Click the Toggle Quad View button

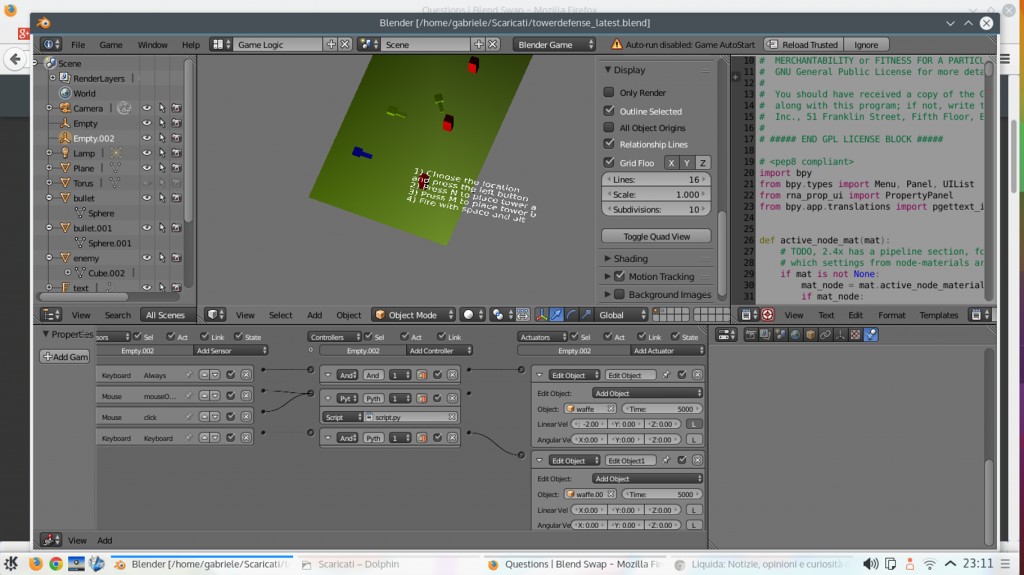[x=655, y=236]
